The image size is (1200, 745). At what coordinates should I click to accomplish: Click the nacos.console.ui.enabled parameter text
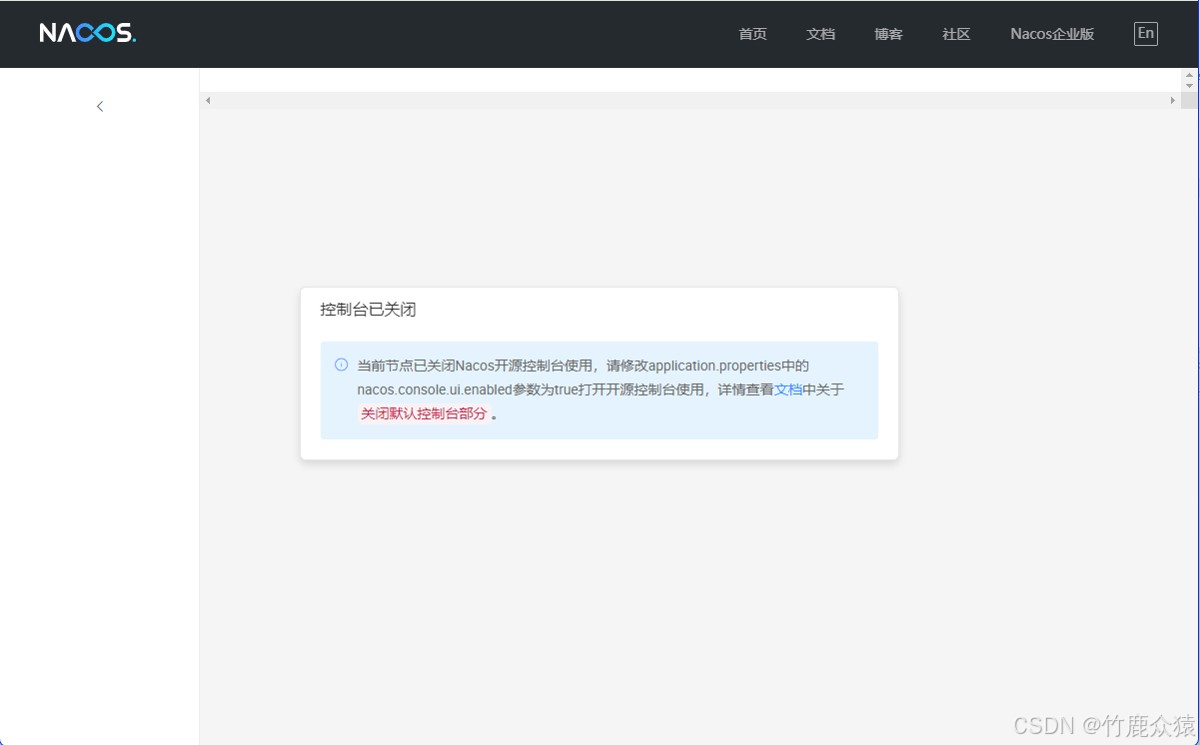436,389
